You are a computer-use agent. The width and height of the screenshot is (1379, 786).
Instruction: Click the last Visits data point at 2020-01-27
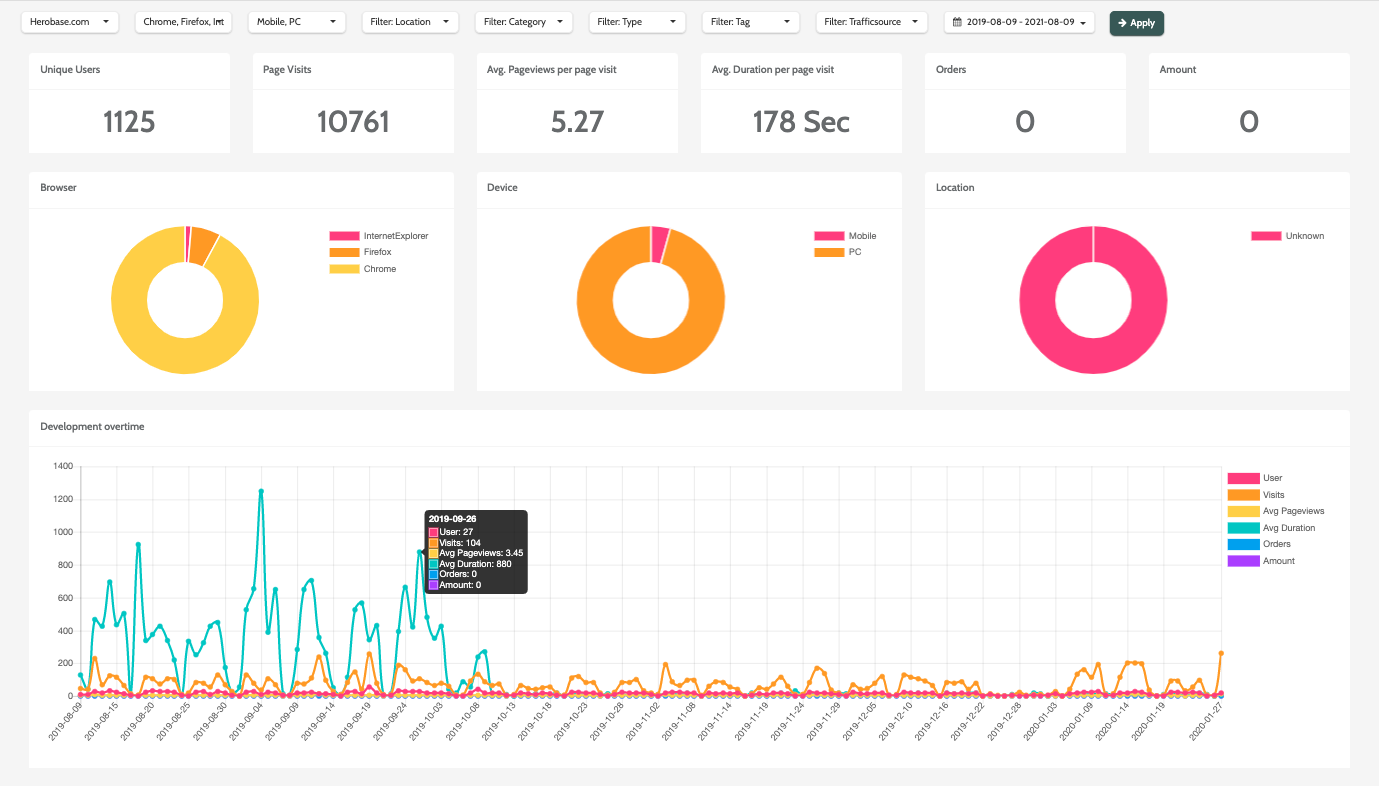tap(1221, 653)
